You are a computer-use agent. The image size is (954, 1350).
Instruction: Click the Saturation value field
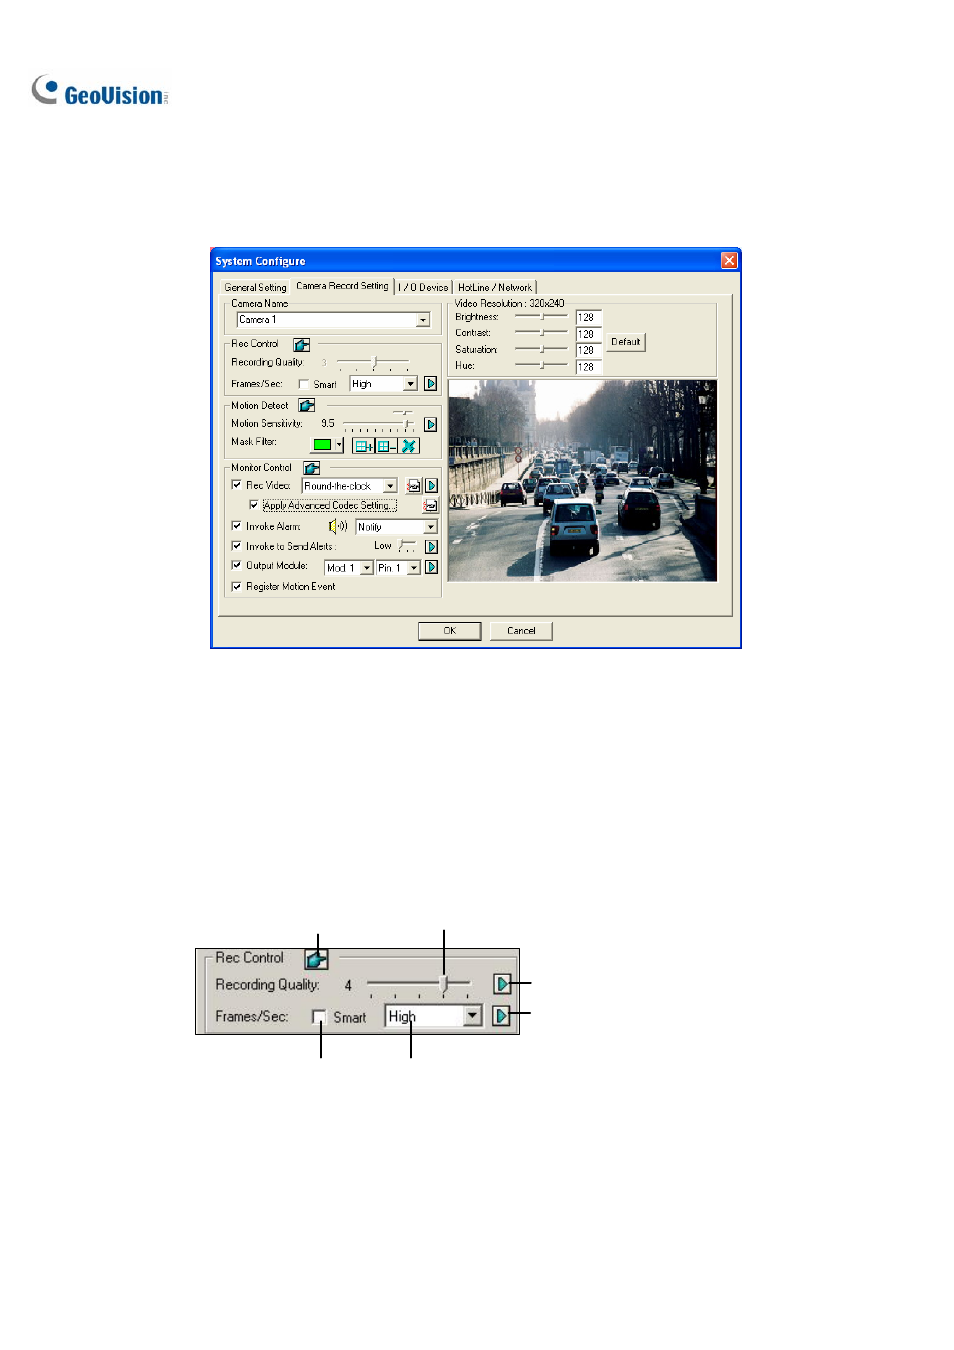point(589,350)
